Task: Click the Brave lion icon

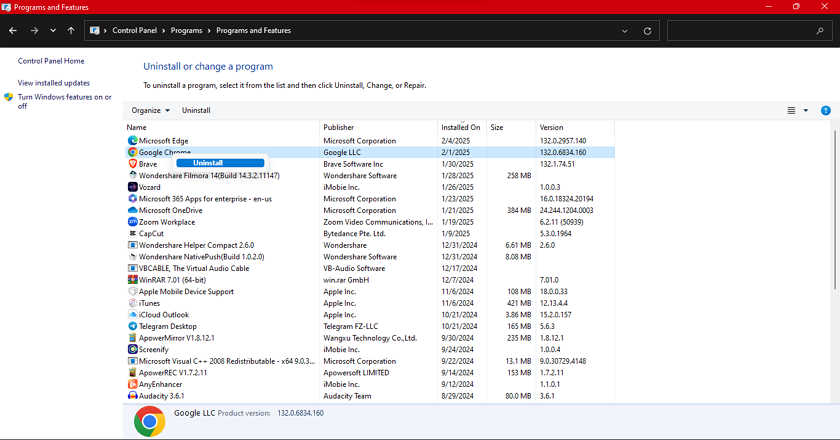Action: (132, 164)
